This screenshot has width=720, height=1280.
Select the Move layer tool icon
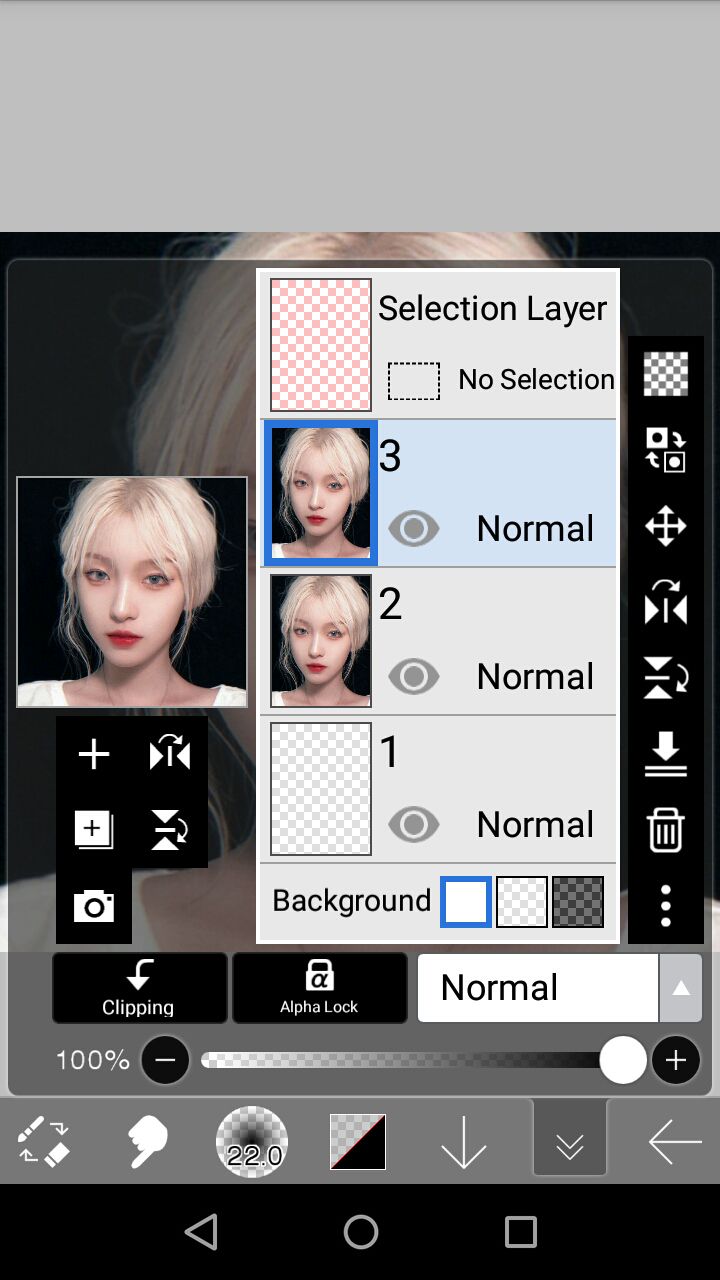(665, 526)
